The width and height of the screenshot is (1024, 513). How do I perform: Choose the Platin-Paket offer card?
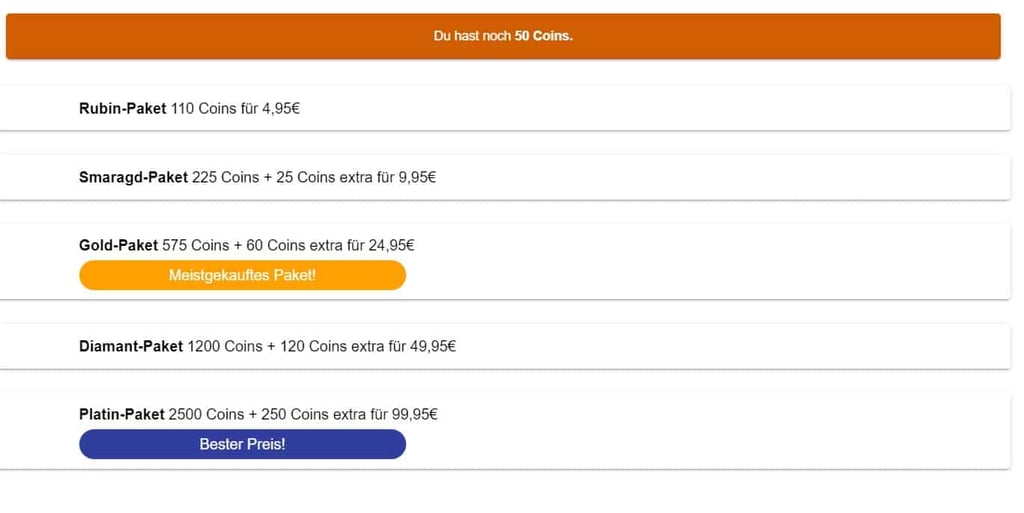505,430
